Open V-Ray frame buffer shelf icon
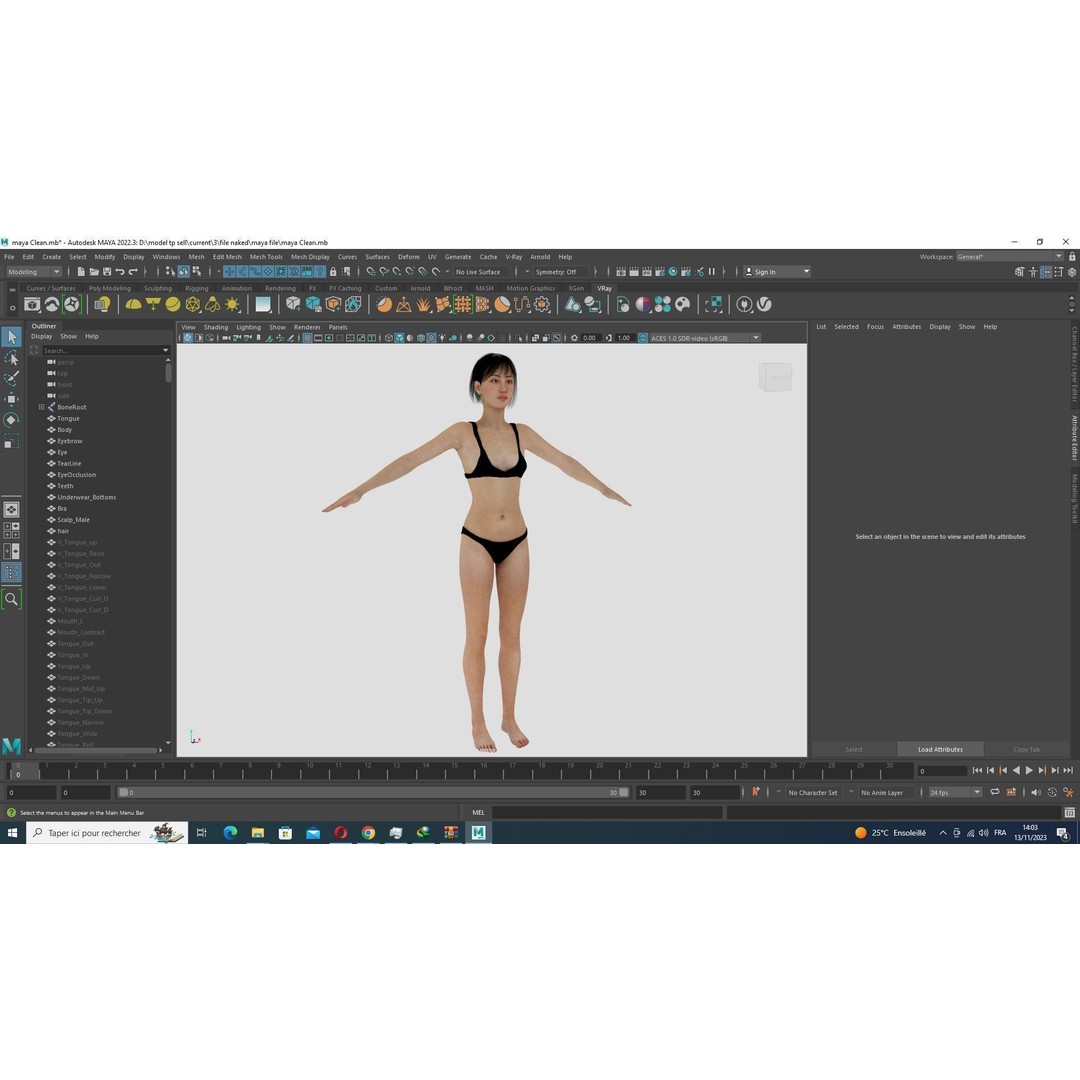The height and width of the screenshot is (1080, 1080). pos(32,304)
